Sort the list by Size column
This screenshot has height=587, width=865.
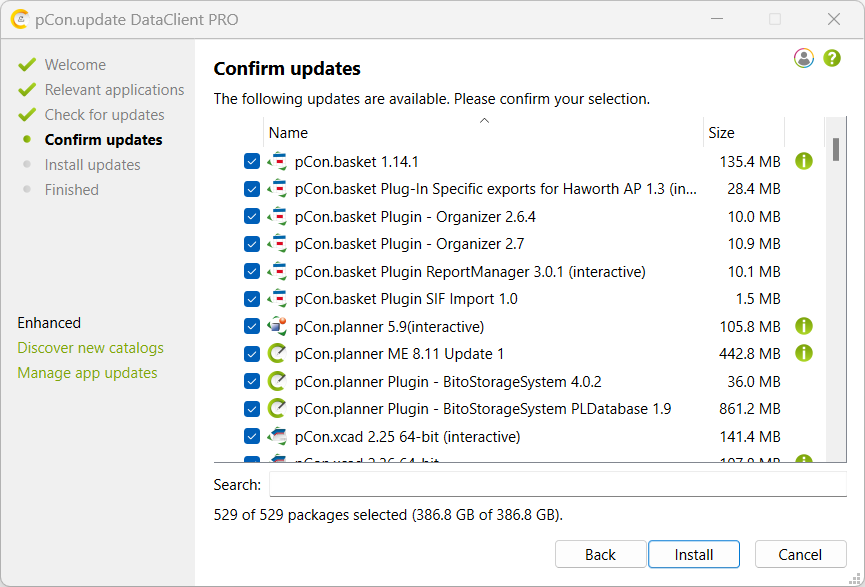coord(744,132)
